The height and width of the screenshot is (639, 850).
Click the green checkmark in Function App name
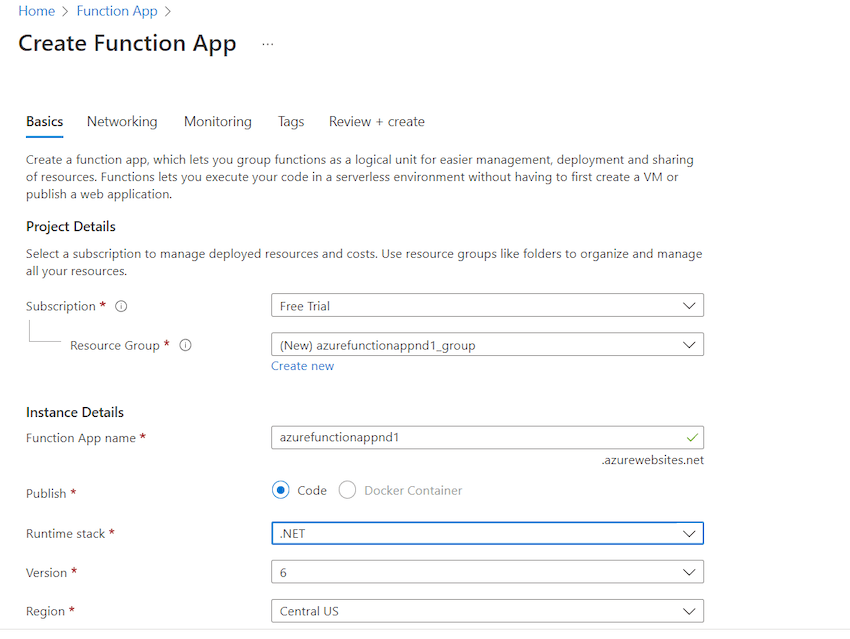coord(692,437)
